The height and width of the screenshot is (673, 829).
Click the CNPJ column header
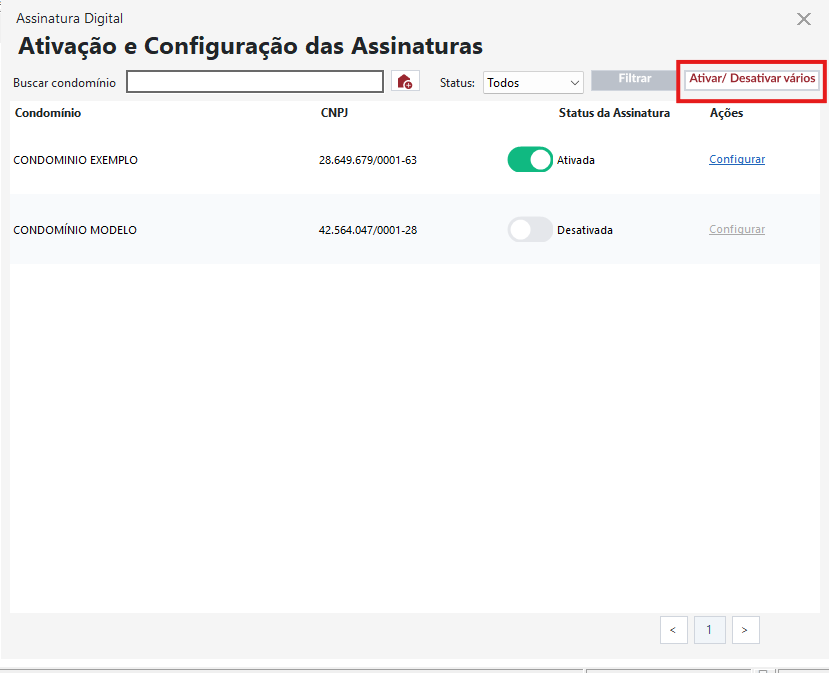[x=334, y=113]
